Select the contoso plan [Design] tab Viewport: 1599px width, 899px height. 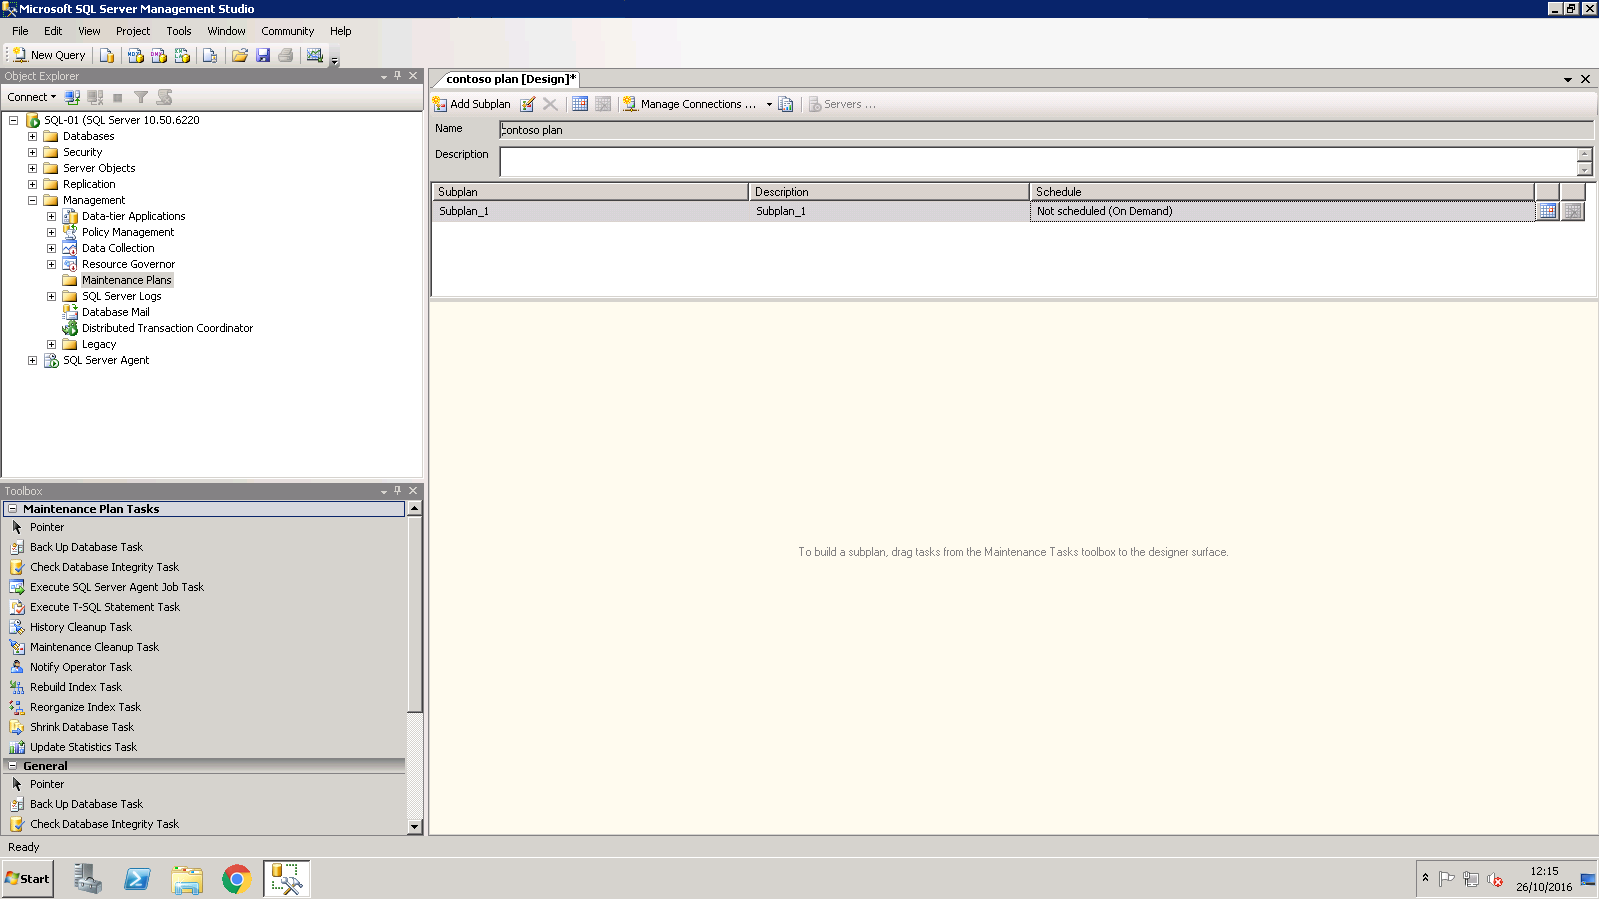(x=510, y=79)
